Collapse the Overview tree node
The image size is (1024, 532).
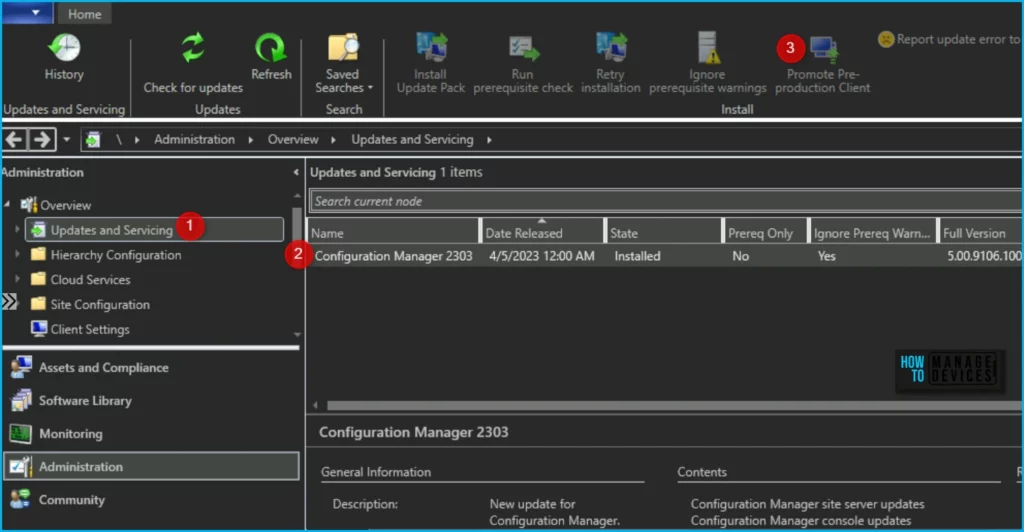(x=7, y=205)
